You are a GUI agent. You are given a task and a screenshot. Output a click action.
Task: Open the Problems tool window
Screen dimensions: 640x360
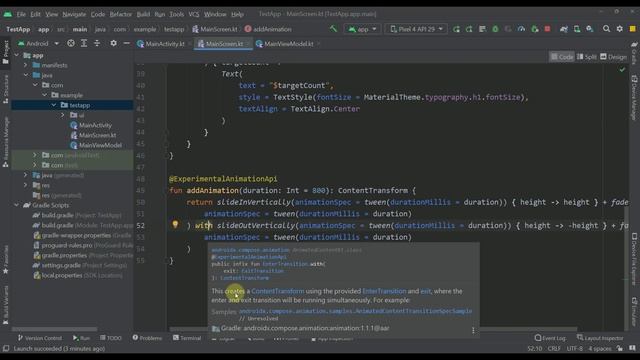click(147, 338)
